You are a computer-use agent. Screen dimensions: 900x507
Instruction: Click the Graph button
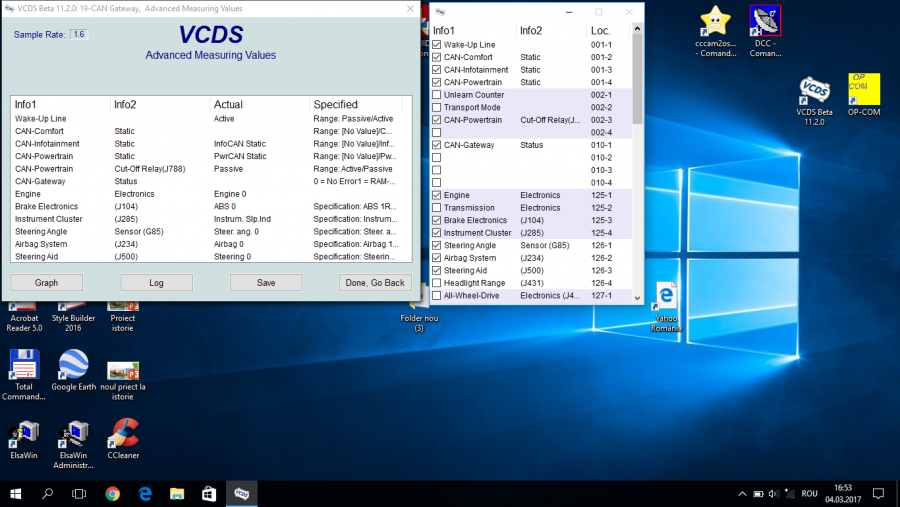tap(47, 283)
